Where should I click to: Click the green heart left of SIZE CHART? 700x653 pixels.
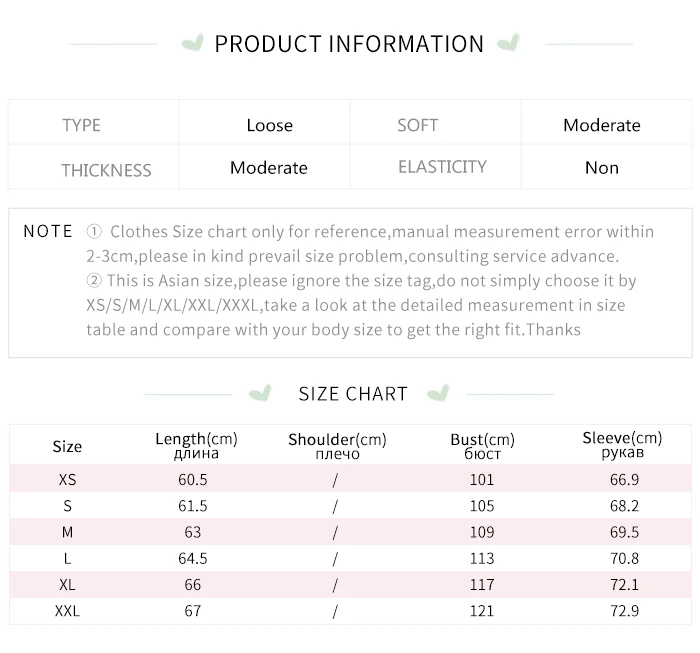point(260,393)
